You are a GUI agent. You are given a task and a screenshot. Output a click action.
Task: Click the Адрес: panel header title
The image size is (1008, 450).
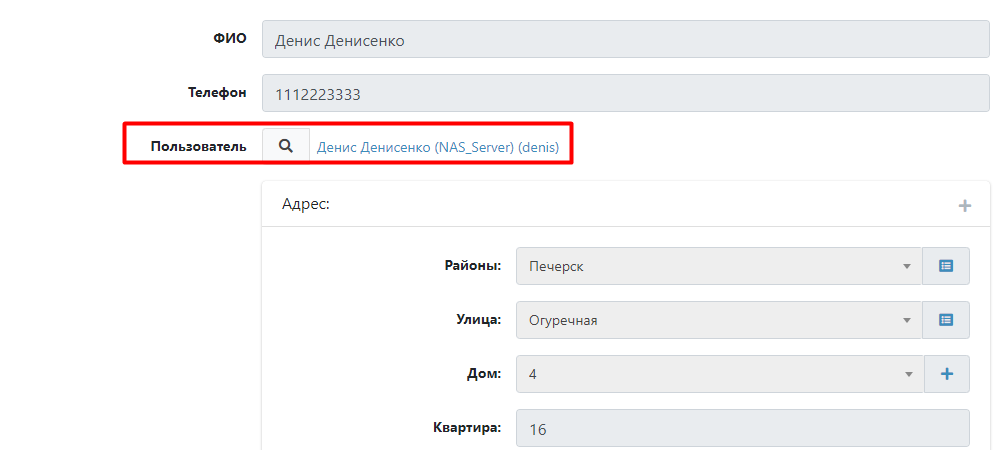click(306, 204)
